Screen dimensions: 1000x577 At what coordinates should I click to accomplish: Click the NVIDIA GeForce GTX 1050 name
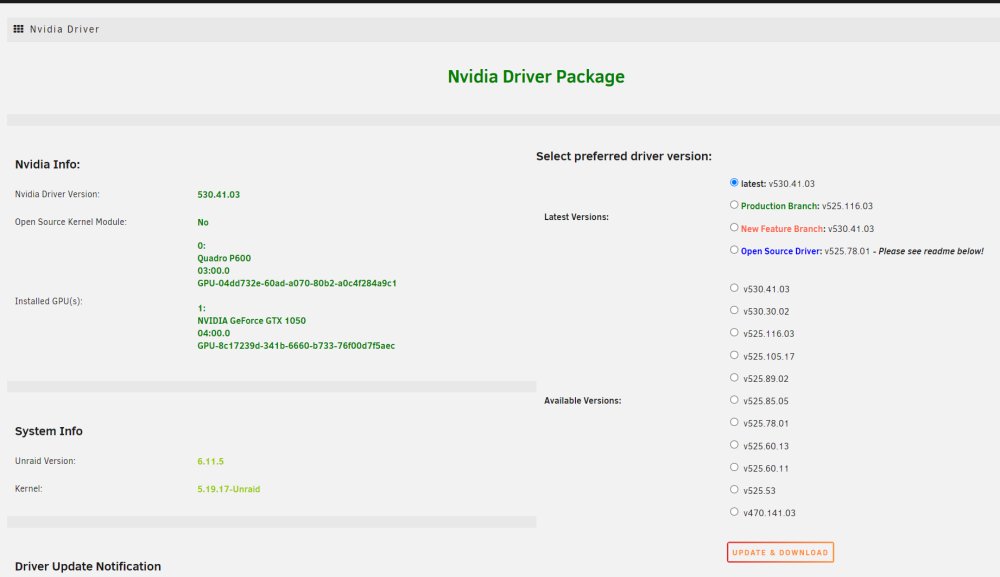tap(251, 321)
